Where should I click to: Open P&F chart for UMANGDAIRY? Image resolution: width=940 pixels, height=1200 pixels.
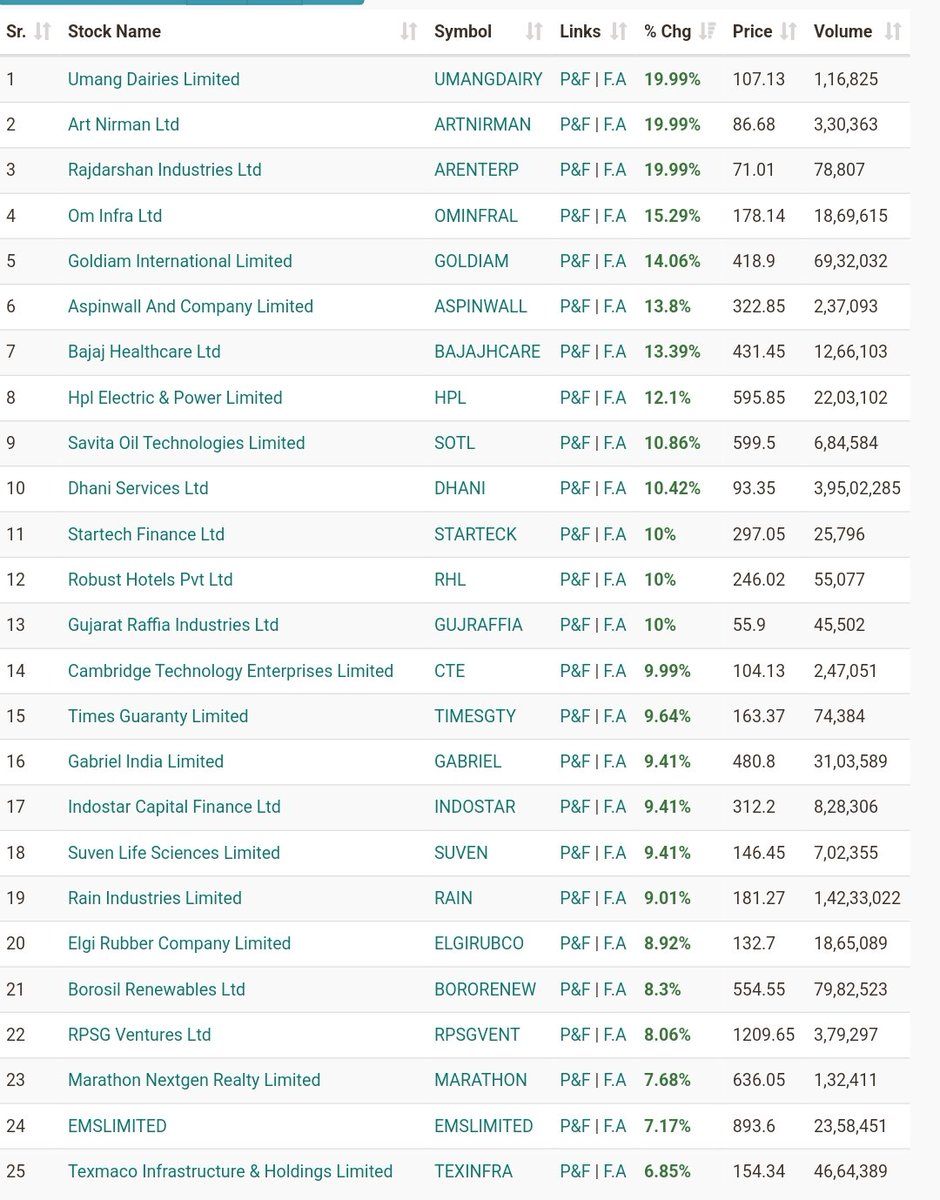[575, 79]
